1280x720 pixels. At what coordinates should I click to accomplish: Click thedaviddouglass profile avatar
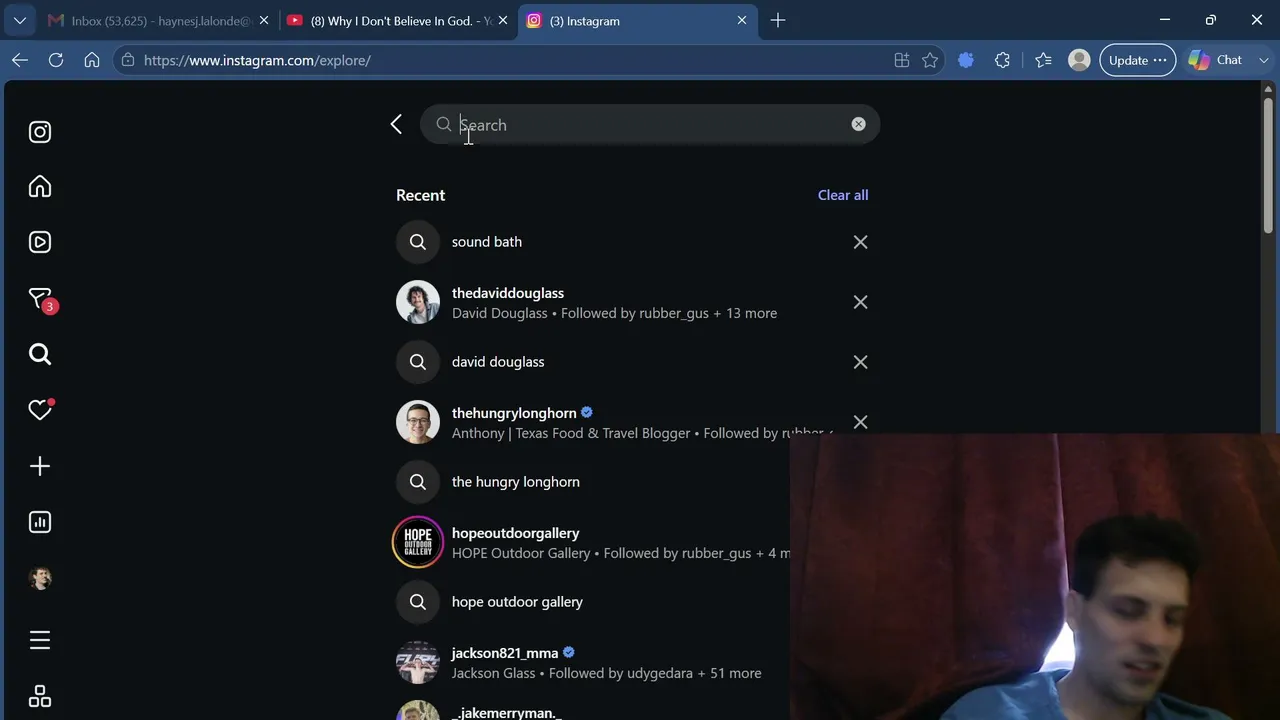pos(418,302)
